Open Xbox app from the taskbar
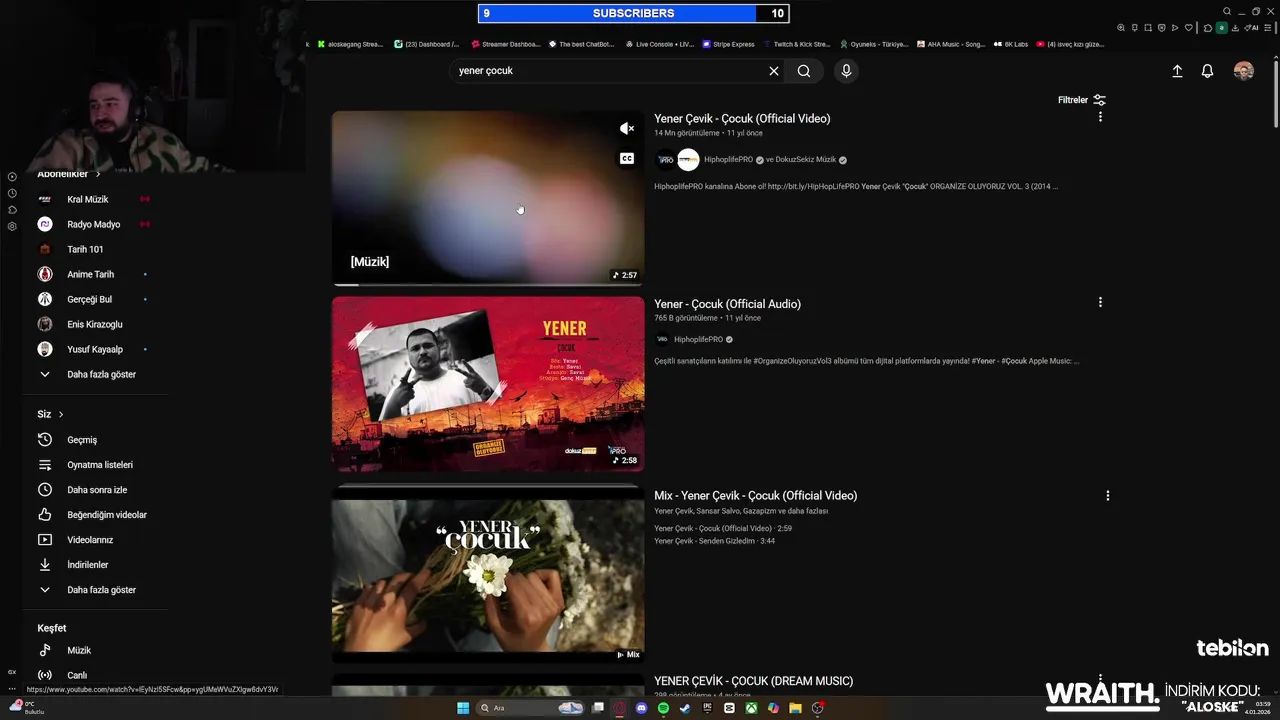The image size is (1280, 720). tap(751, 708)
